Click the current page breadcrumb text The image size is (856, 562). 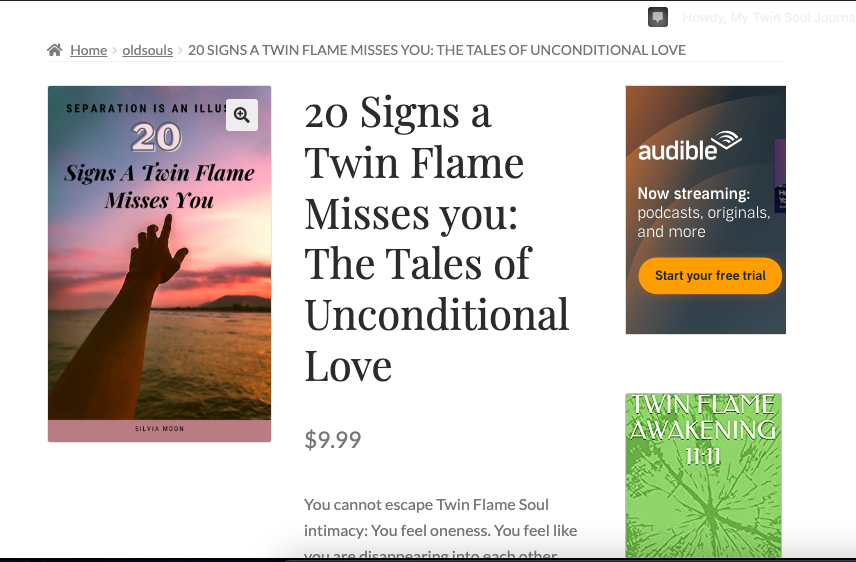coord(436,50)
